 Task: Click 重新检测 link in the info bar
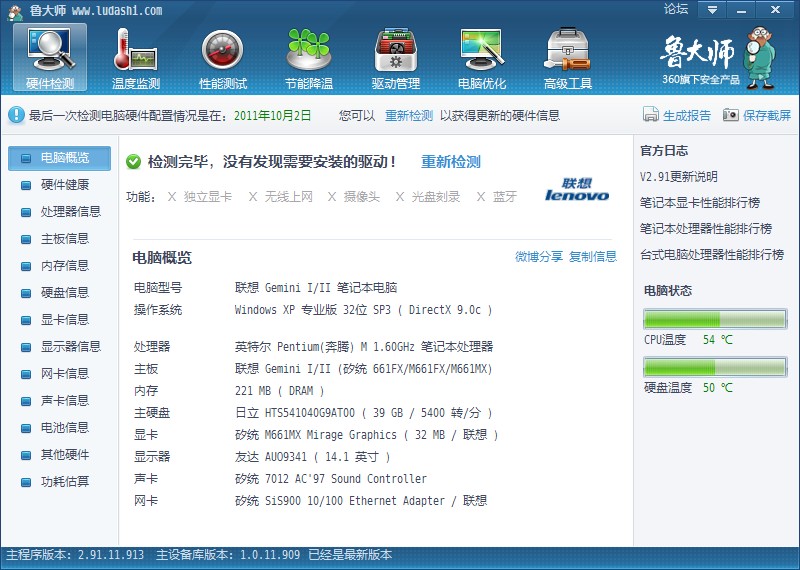coord(409,116)
